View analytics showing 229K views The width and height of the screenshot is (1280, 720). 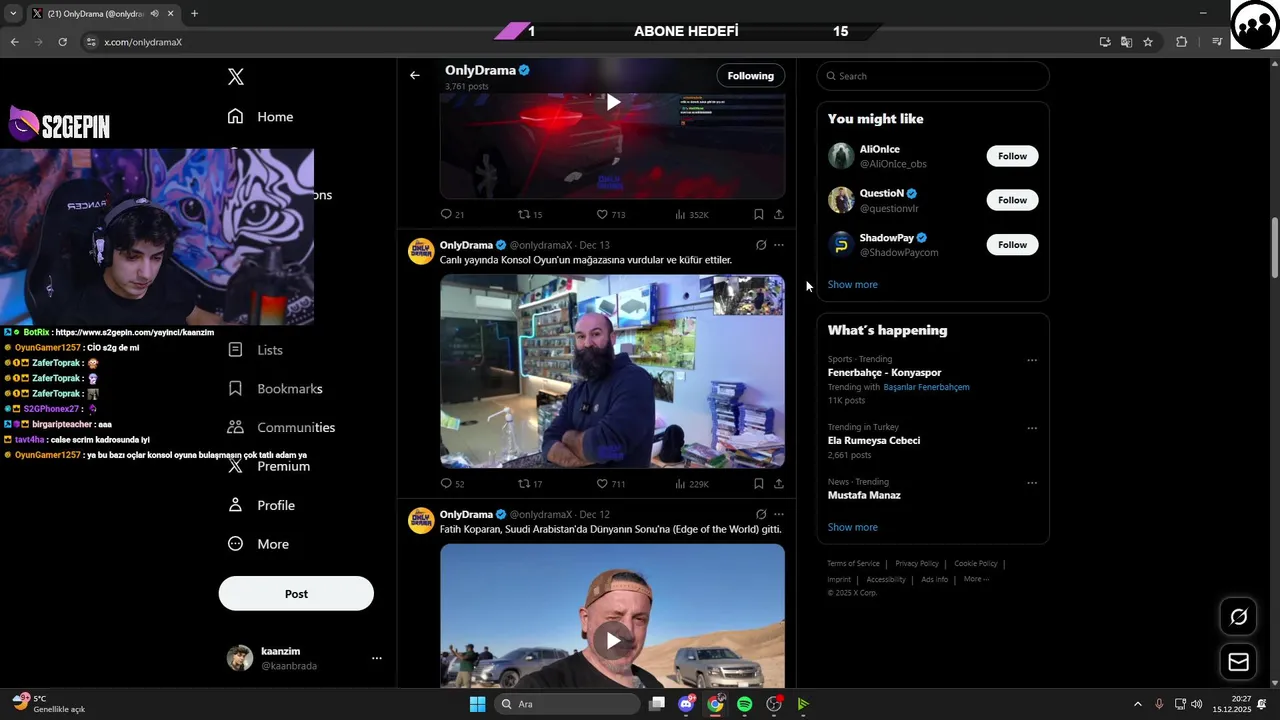[691, 484]
